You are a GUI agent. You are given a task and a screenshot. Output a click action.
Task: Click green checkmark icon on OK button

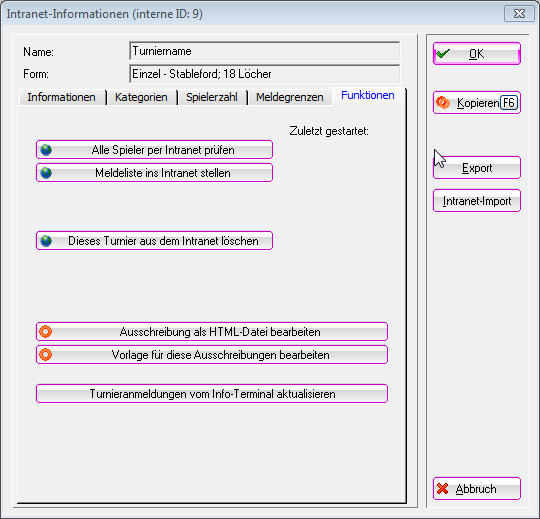point(443,53)
